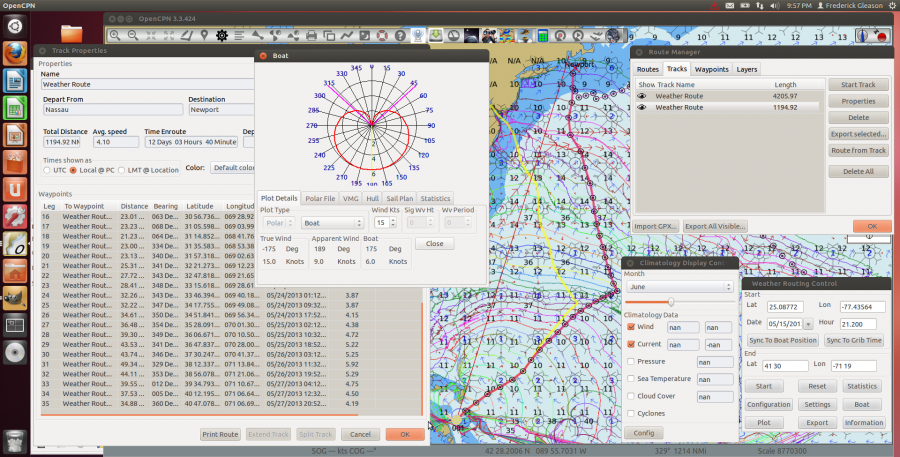
Task: Click the zoom out magnifier toolbar icon
Action: [133, 36]
